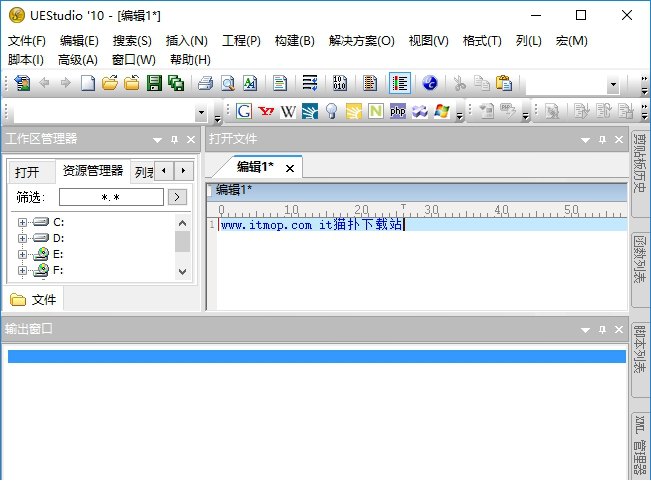The image size is (651, 499).
Task: Close the 编辑1* document tab
Action: (290, 168)
